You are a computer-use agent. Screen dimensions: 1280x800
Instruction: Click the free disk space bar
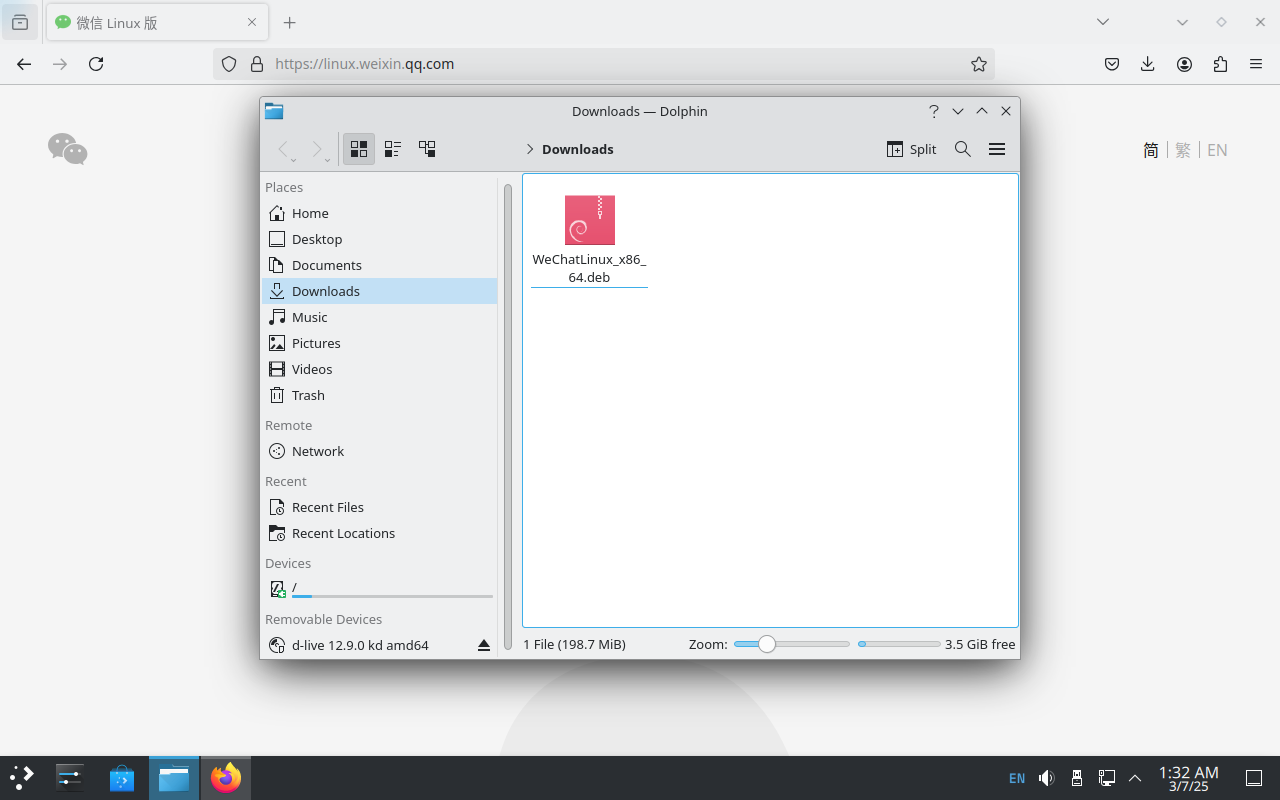pyautogui.click(x=899, y=644)
